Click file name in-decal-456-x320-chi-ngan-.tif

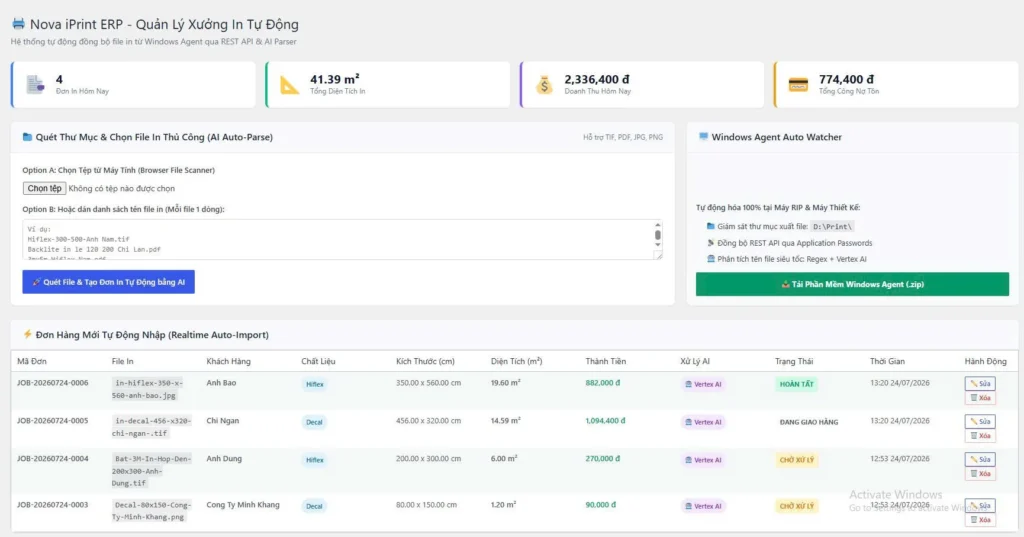coord(152,427)
